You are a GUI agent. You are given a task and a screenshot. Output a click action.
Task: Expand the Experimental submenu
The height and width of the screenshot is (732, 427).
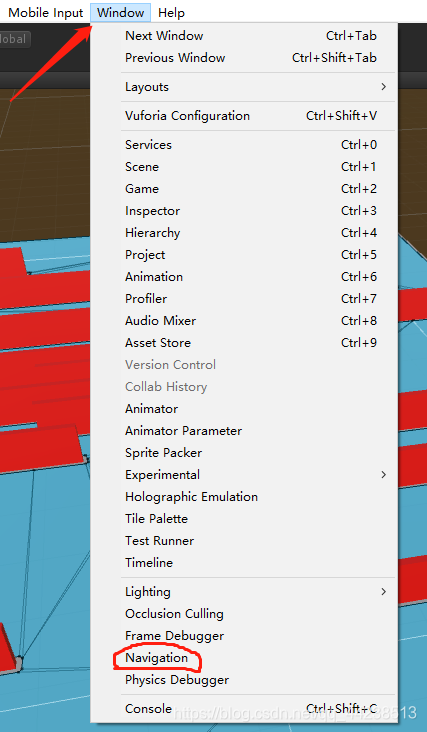(244, 475)
